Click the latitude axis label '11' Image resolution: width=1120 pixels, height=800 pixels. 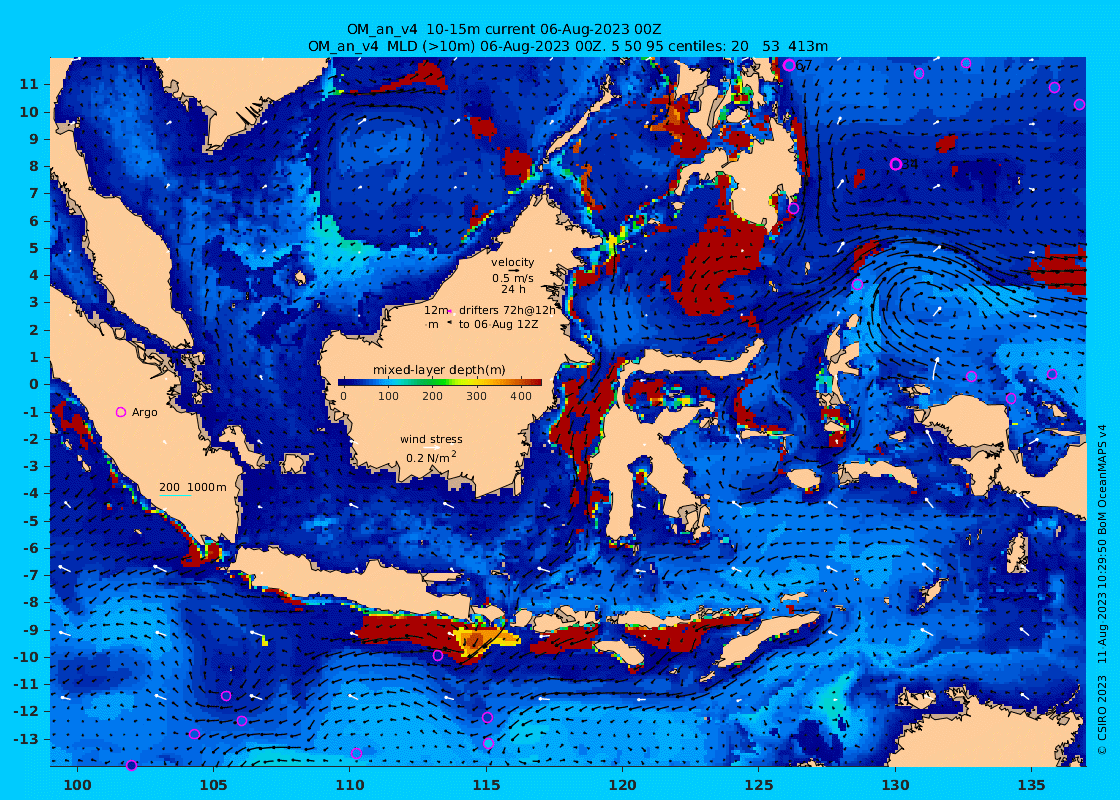tap(29, 84)
